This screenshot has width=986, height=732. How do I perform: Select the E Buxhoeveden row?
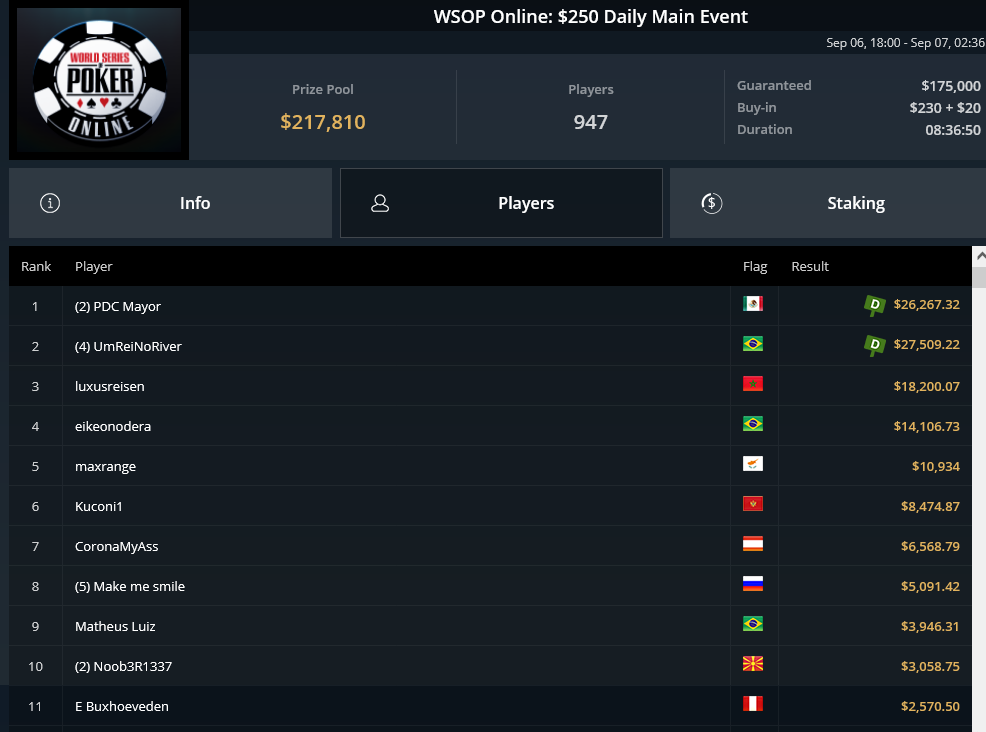(490, 706)
